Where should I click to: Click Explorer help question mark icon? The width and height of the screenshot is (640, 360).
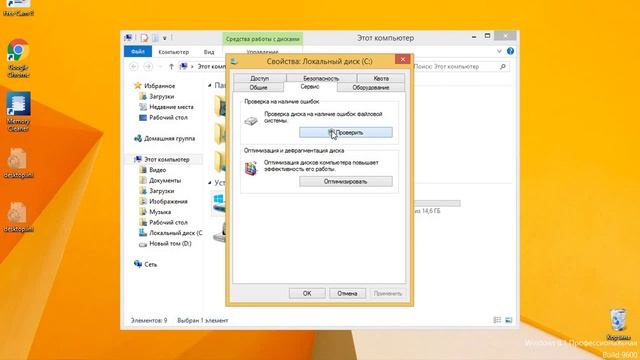pyautogui.click(x=510, y=51)
